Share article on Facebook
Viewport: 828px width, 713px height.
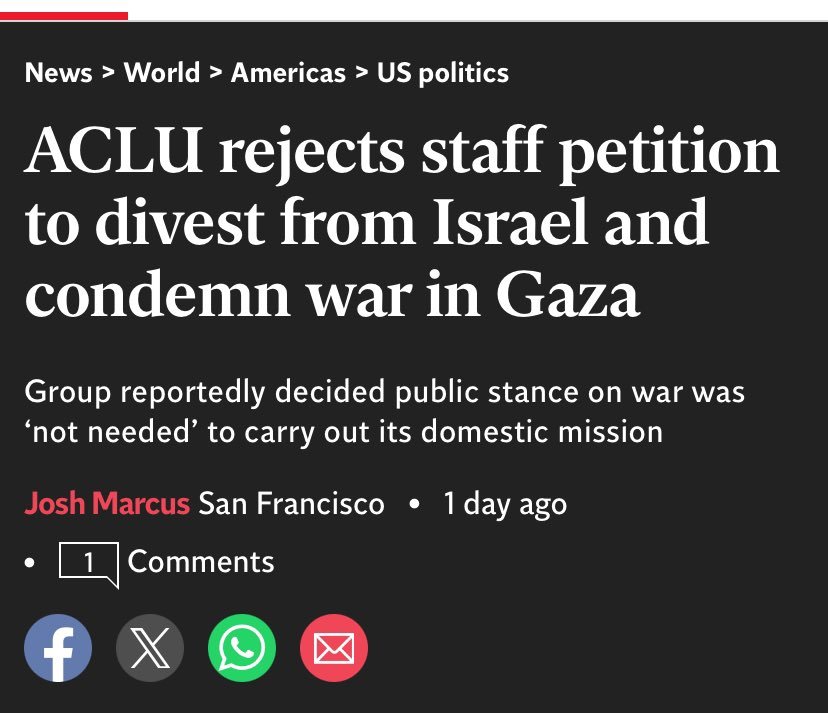tap(58, 648)
